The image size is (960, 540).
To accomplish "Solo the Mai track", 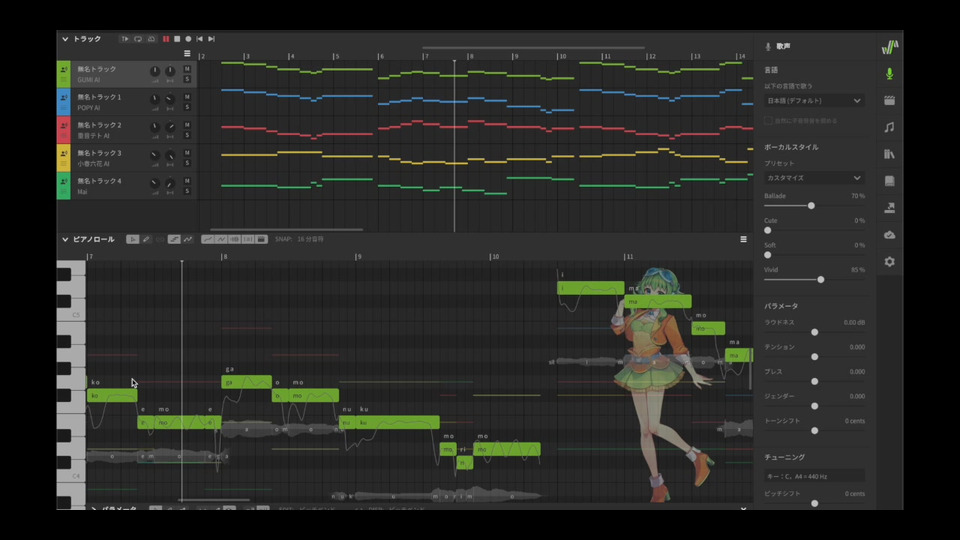I will (187, 192).
